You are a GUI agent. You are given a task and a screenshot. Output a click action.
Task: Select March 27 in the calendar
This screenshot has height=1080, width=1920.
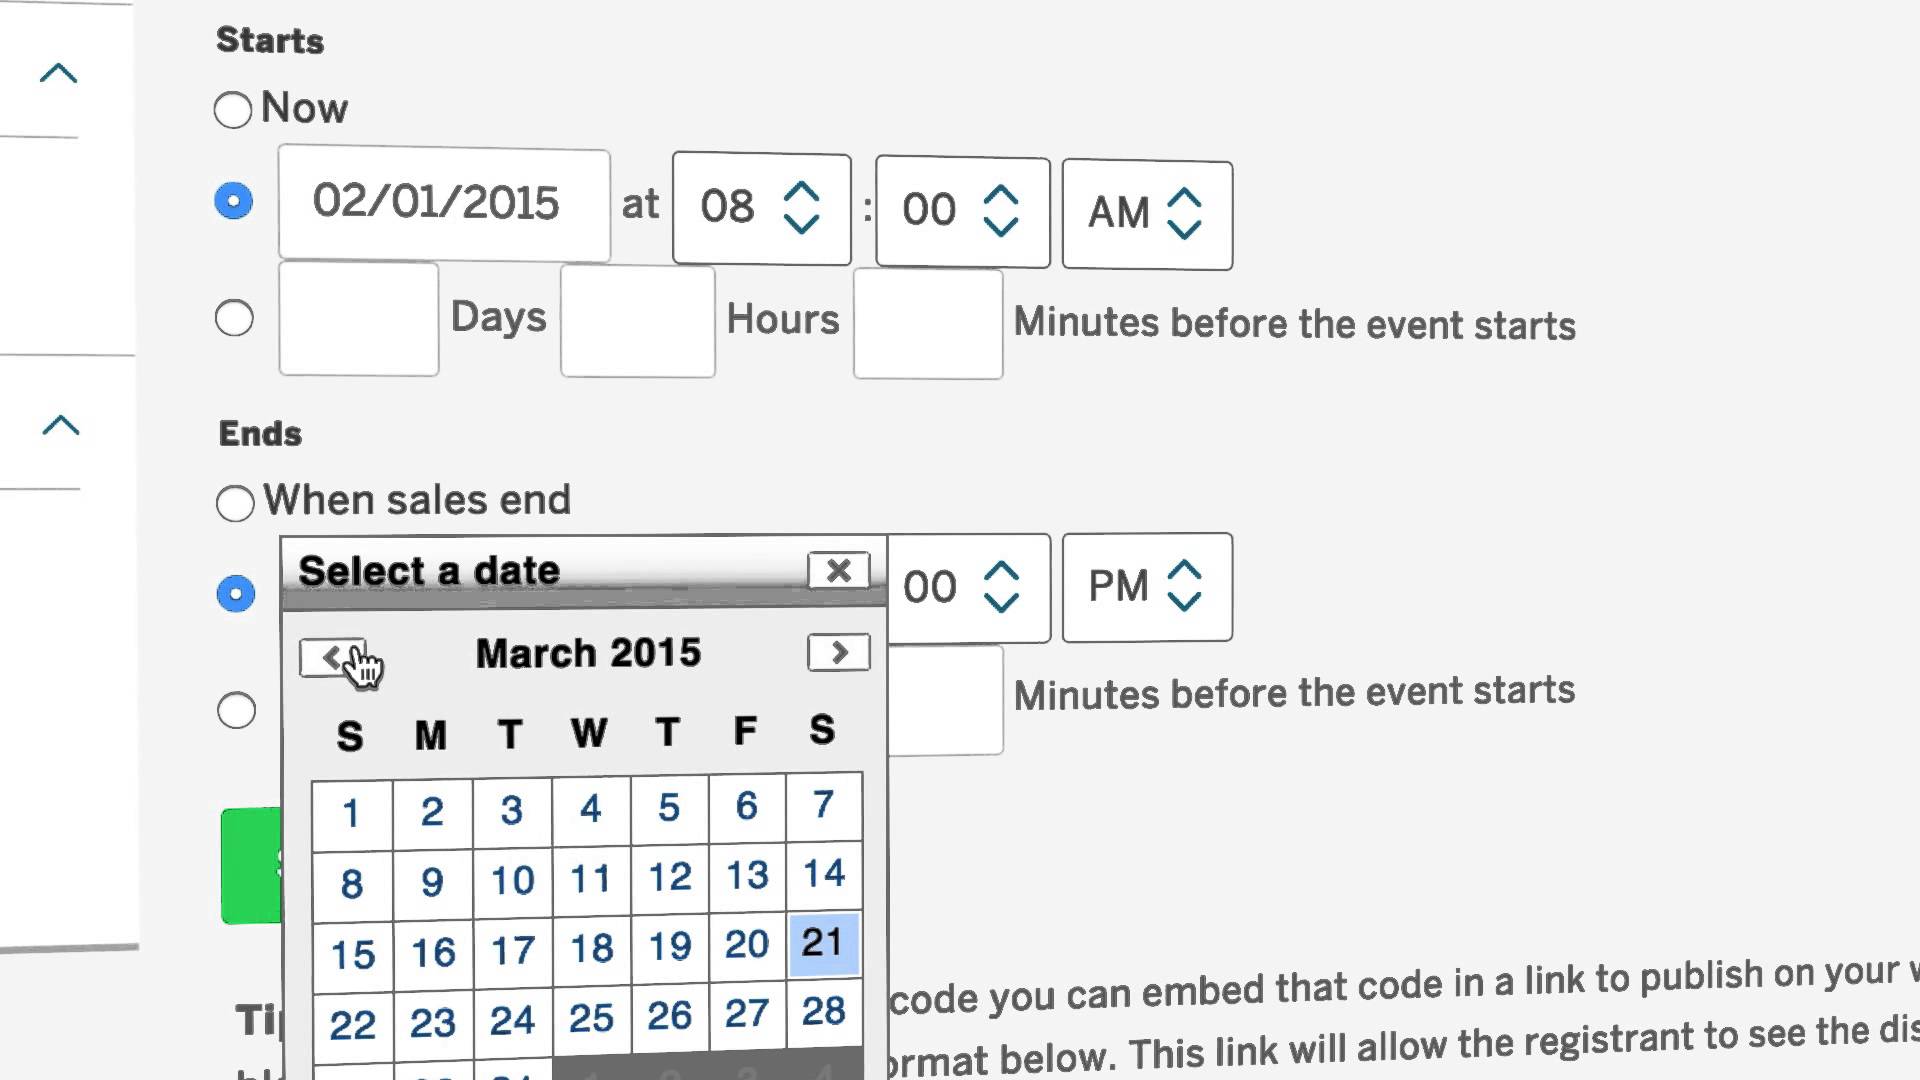click(x=747, y=1014)
